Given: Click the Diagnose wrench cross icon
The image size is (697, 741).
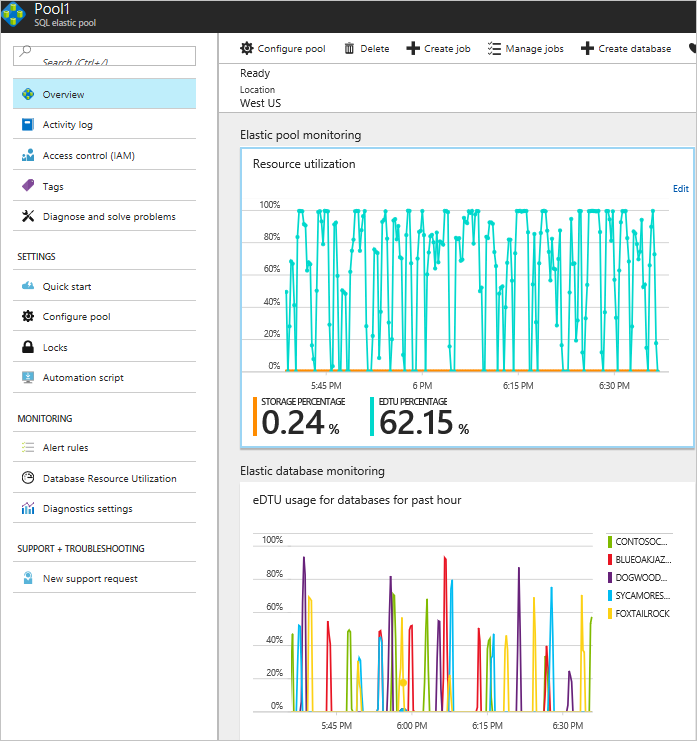Looking at the screenshot, I should point(28,216).
